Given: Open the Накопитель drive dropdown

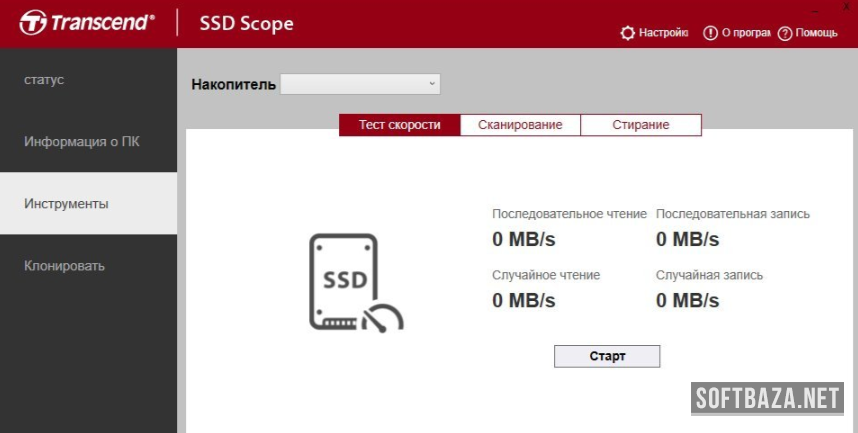Looking at the screenshot, I should [359, 84].
